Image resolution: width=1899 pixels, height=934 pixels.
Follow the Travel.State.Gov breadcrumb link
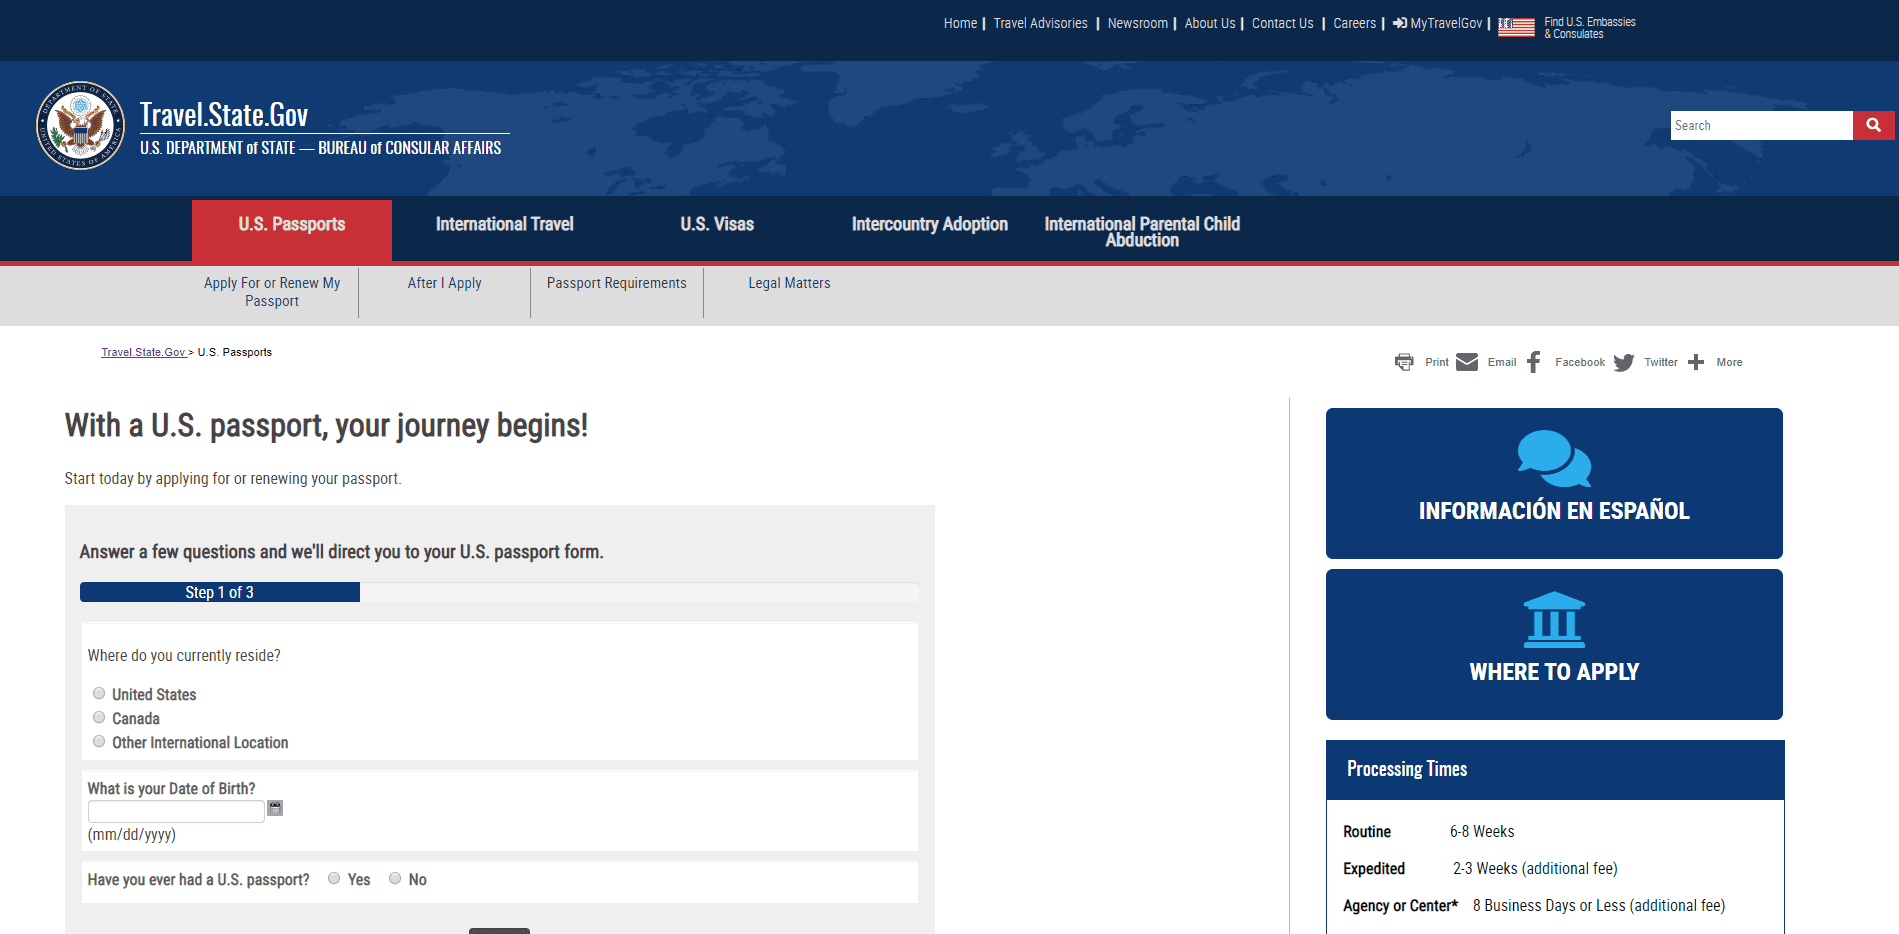pos(143,351)
